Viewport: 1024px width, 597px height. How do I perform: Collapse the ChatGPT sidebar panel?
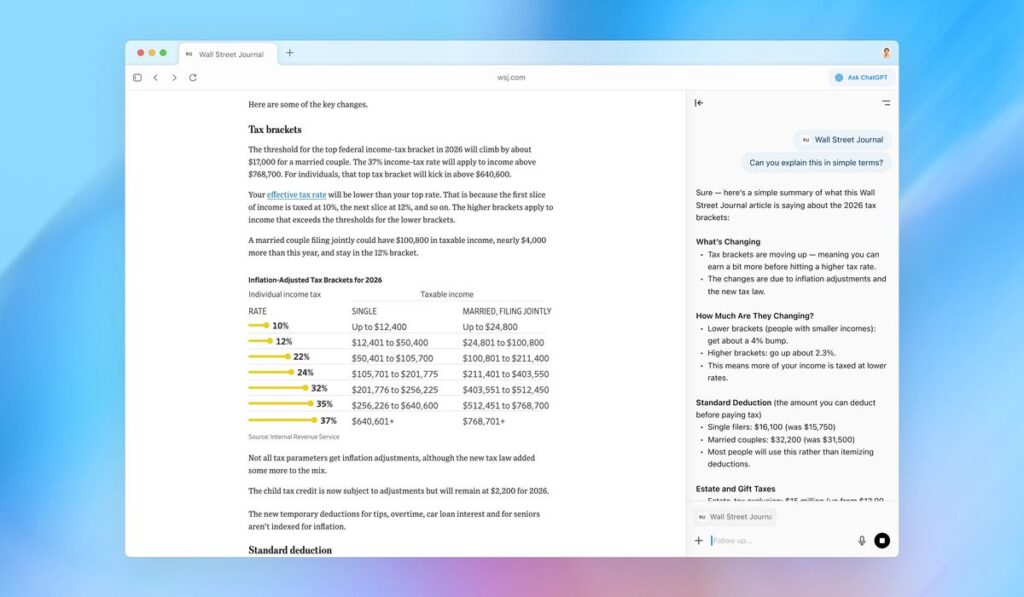(698, 103)
